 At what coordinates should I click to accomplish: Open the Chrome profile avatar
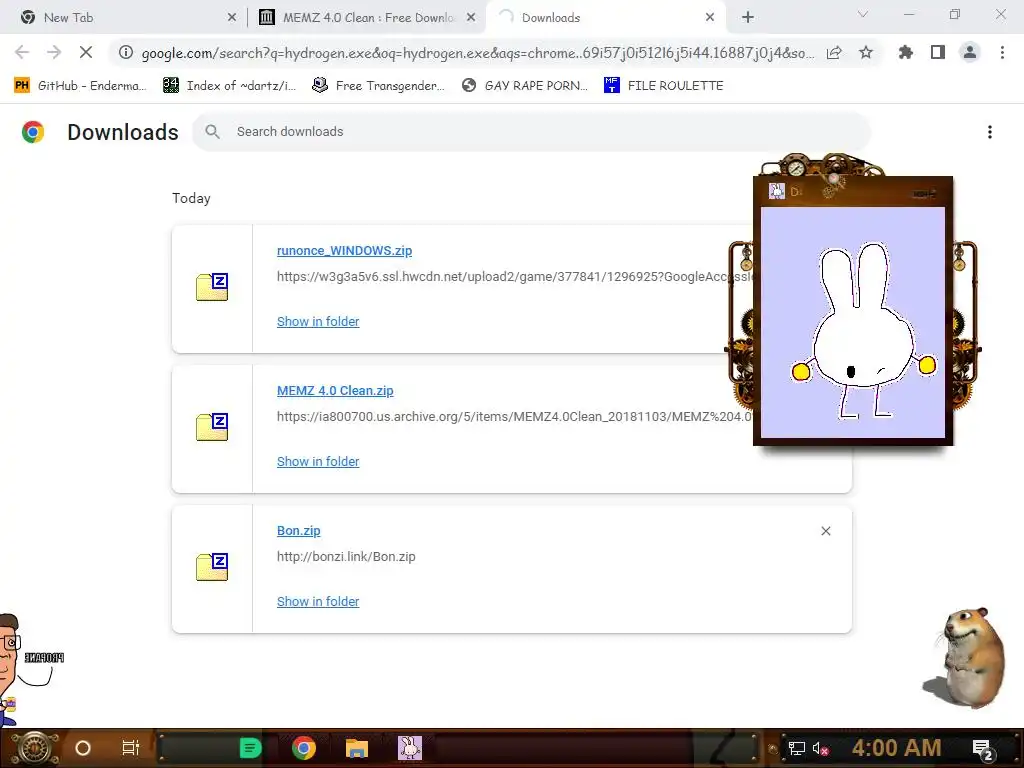click(x=970, y=52)
